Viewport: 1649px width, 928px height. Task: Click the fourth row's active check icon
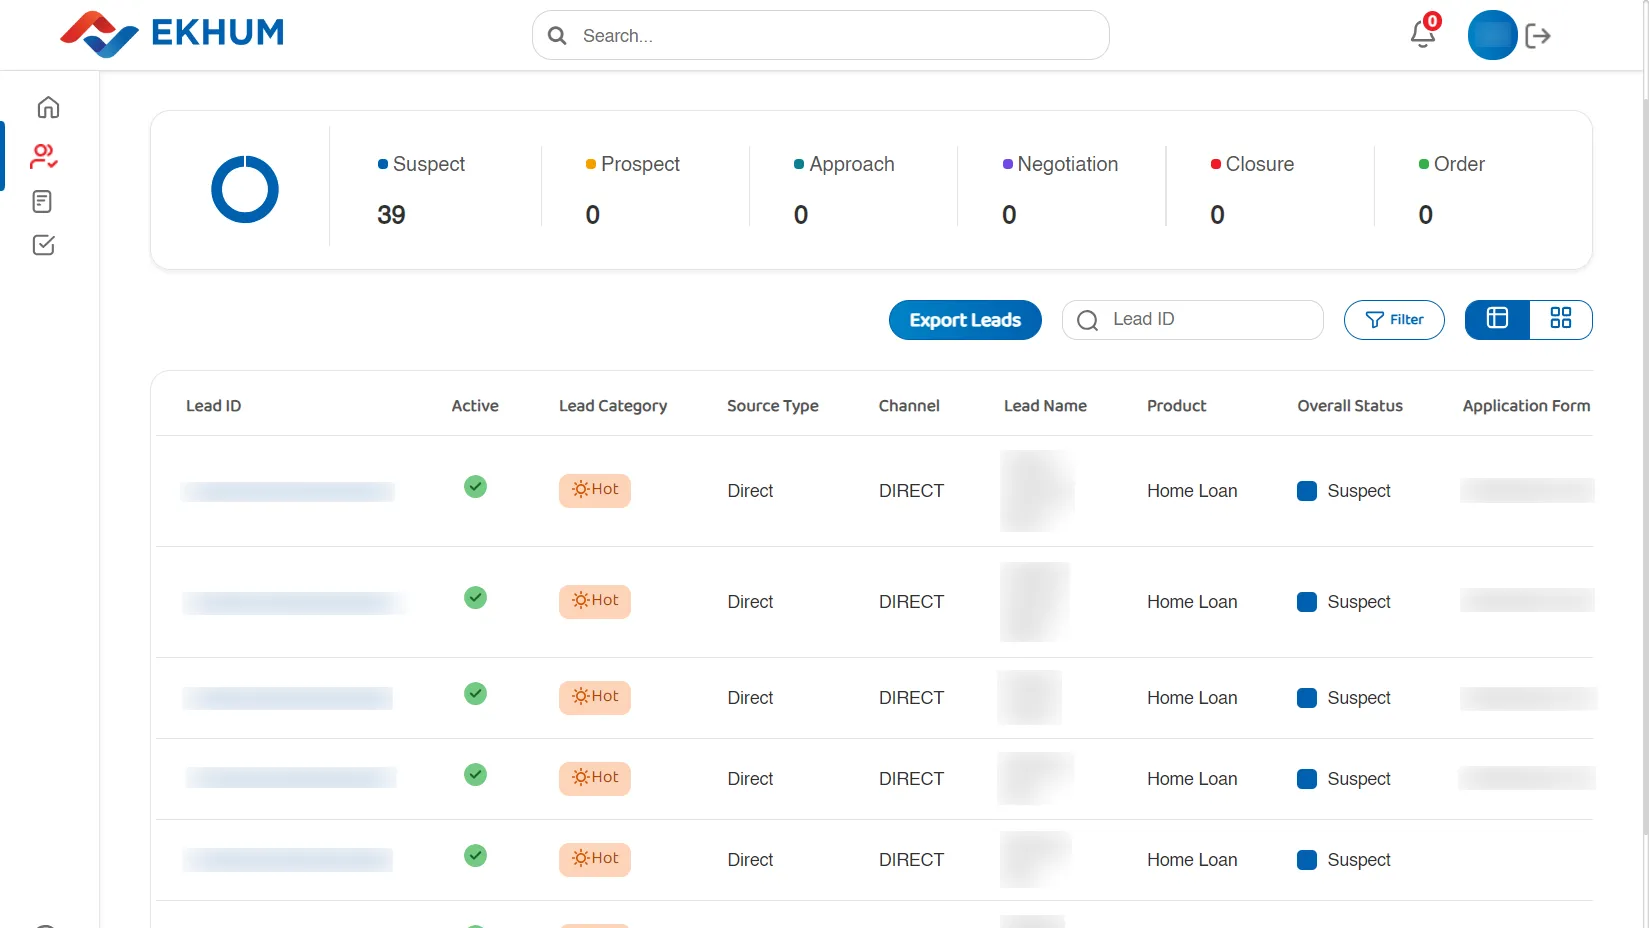475,775
